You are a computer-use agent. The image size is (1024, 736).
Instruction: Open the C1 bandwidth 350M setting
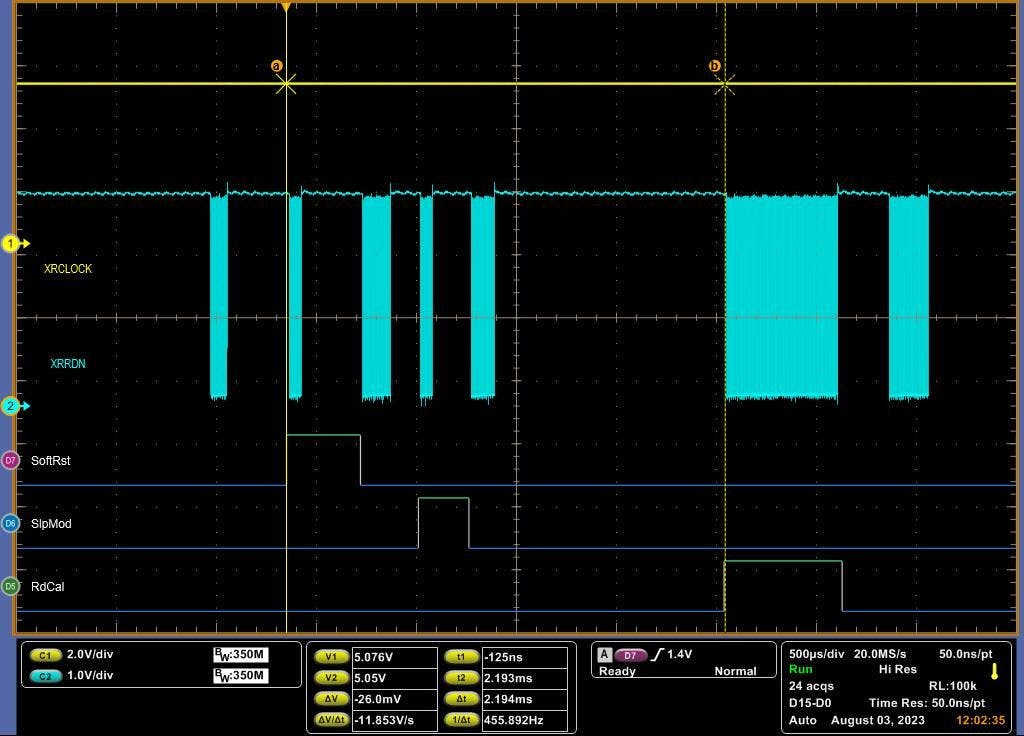[240, 655]
